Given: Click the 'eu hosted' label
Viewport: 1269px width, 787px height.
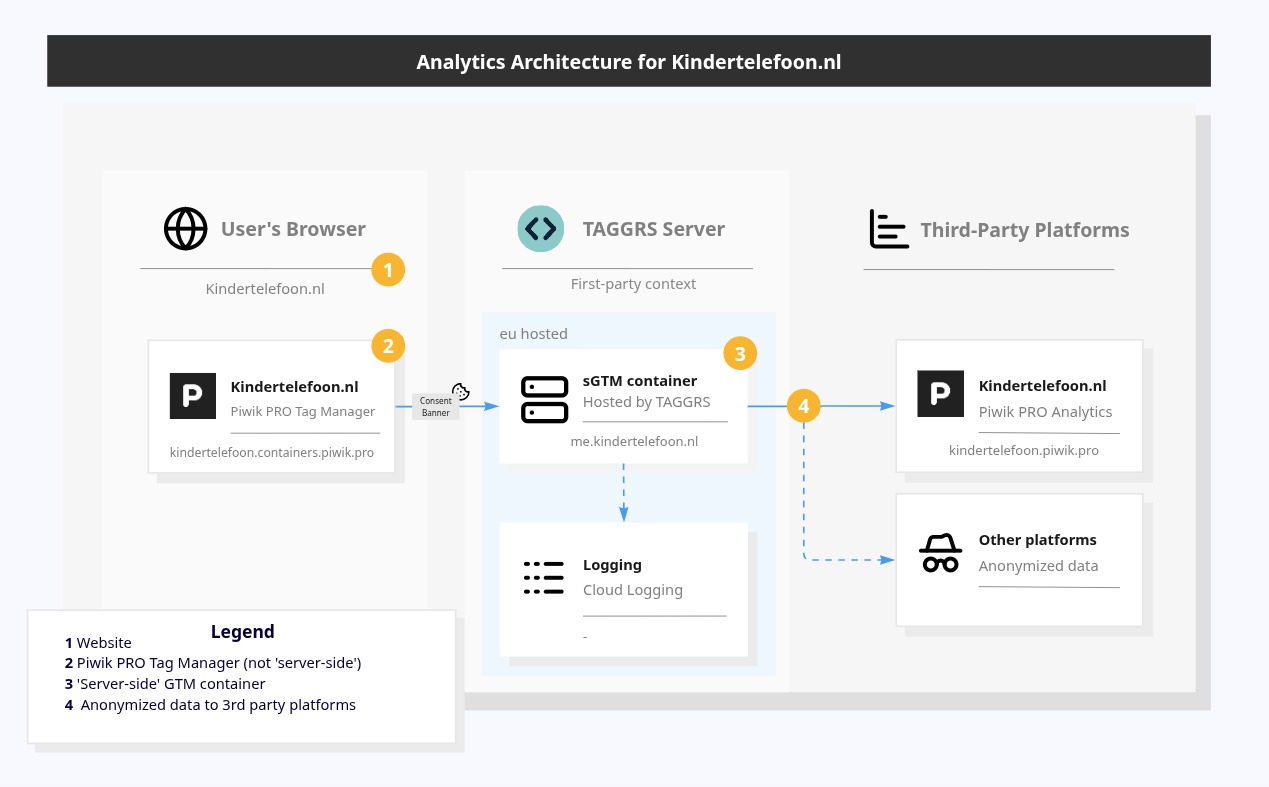Looking at the screenshot, I should pos(534,334).
